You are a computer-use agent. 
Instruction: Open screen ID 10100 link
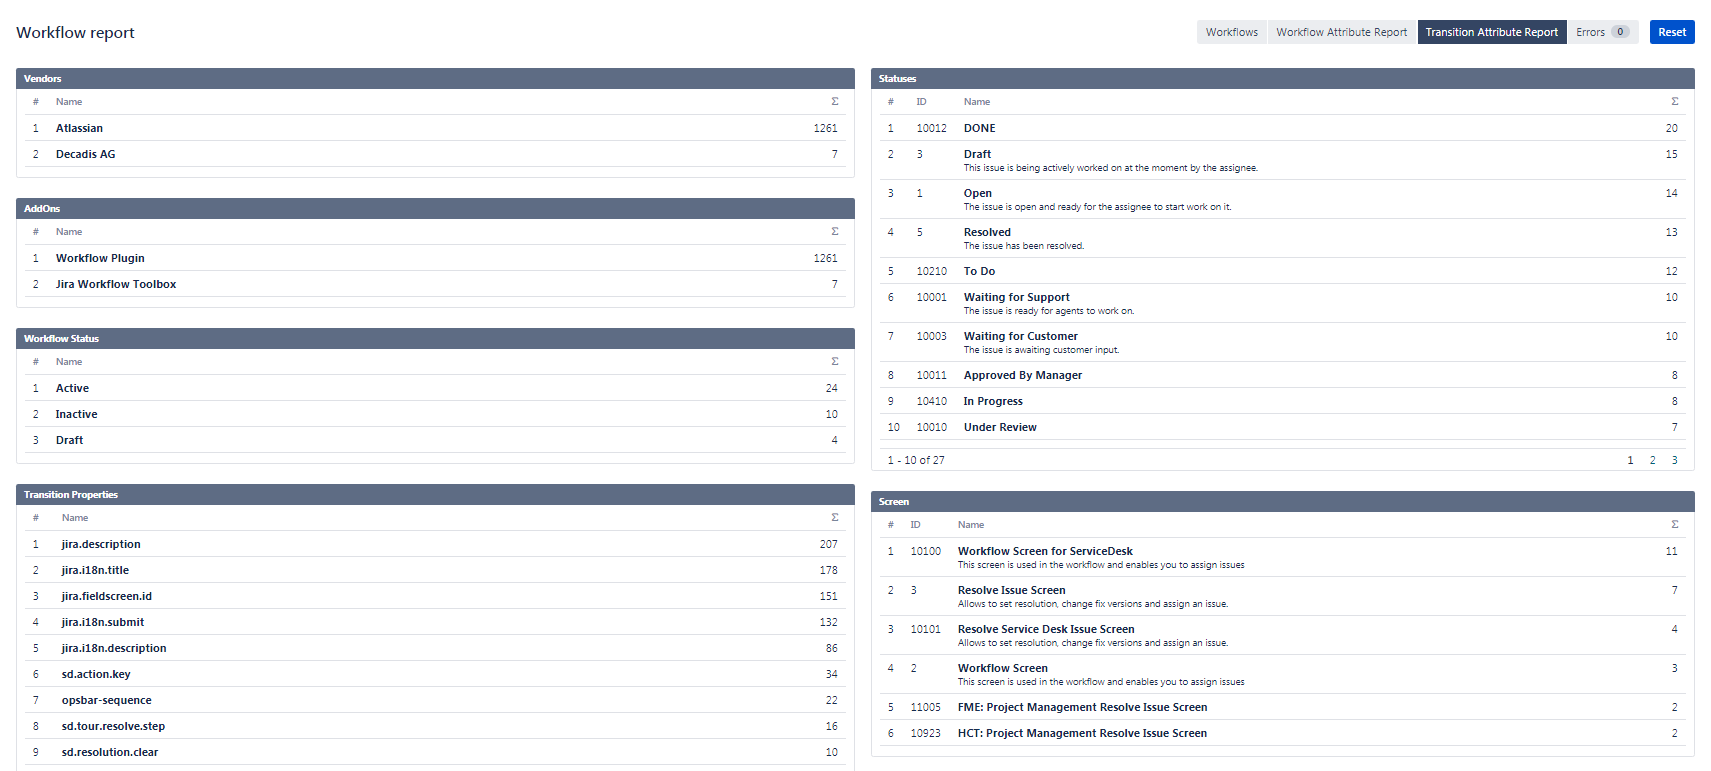(925, 551)
